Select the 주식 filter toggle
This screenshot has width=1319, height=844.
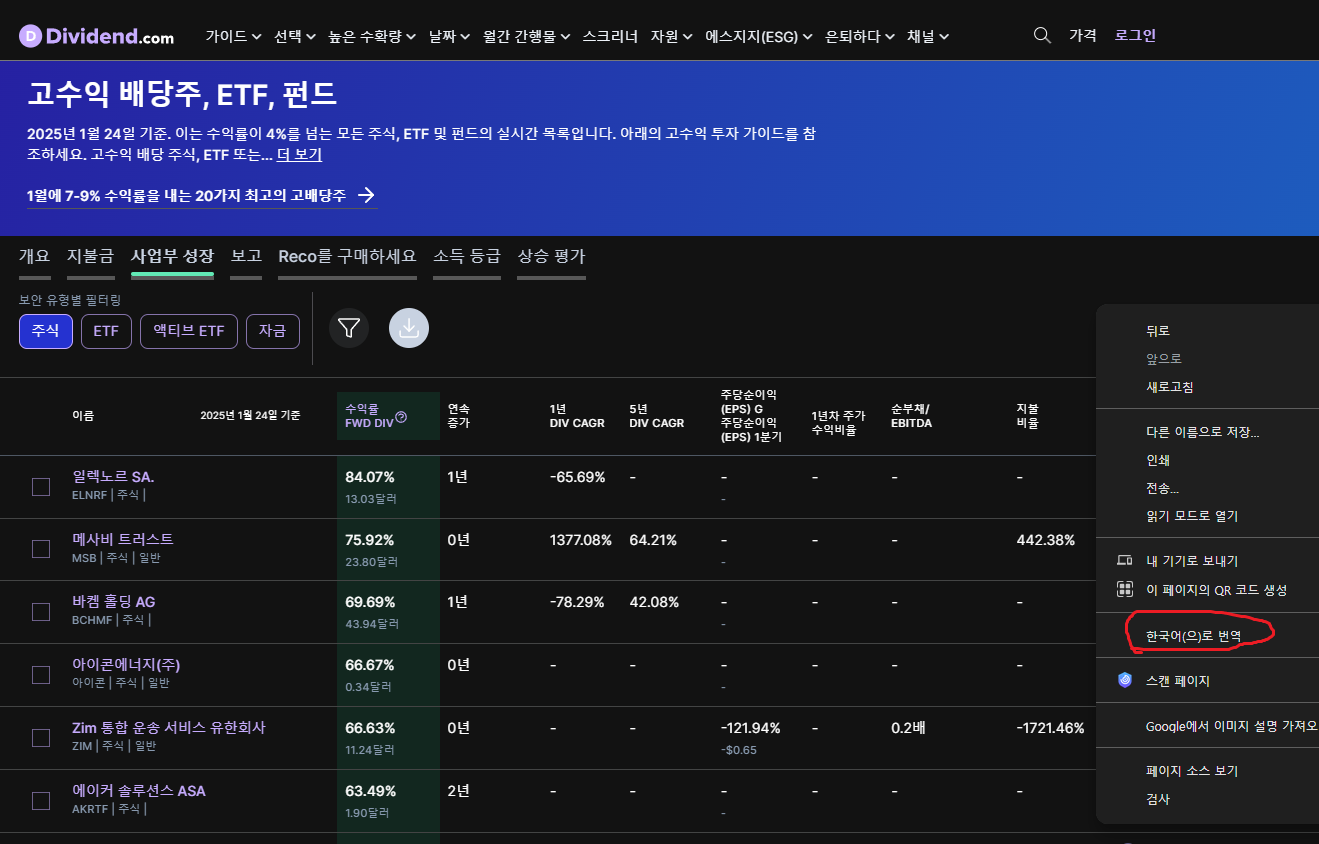(x=46, y=331)
